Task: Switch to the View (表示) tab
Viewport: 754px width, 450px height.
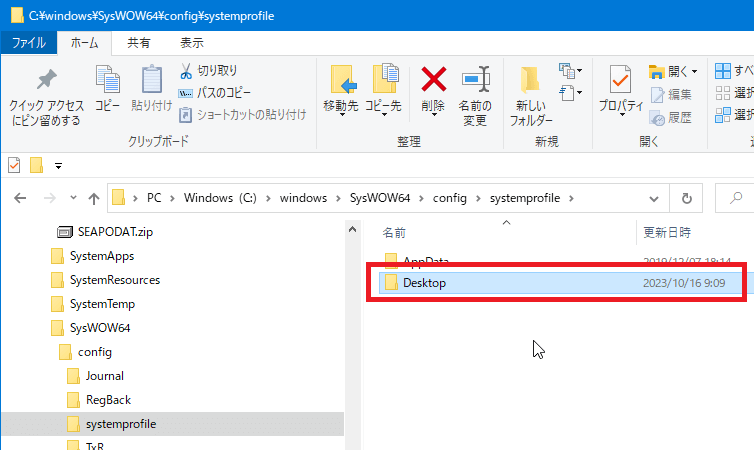Action: (191, 43)
